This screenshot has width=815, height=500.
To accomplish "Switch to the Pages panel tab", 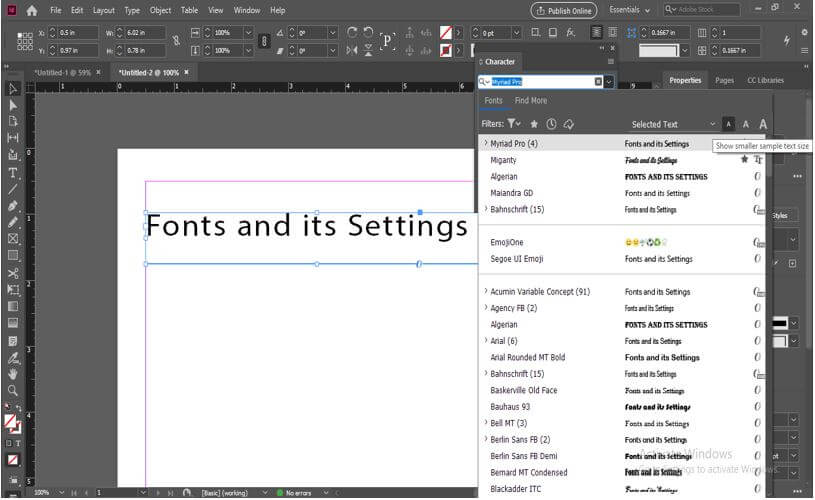I will (x=724, y=80).
